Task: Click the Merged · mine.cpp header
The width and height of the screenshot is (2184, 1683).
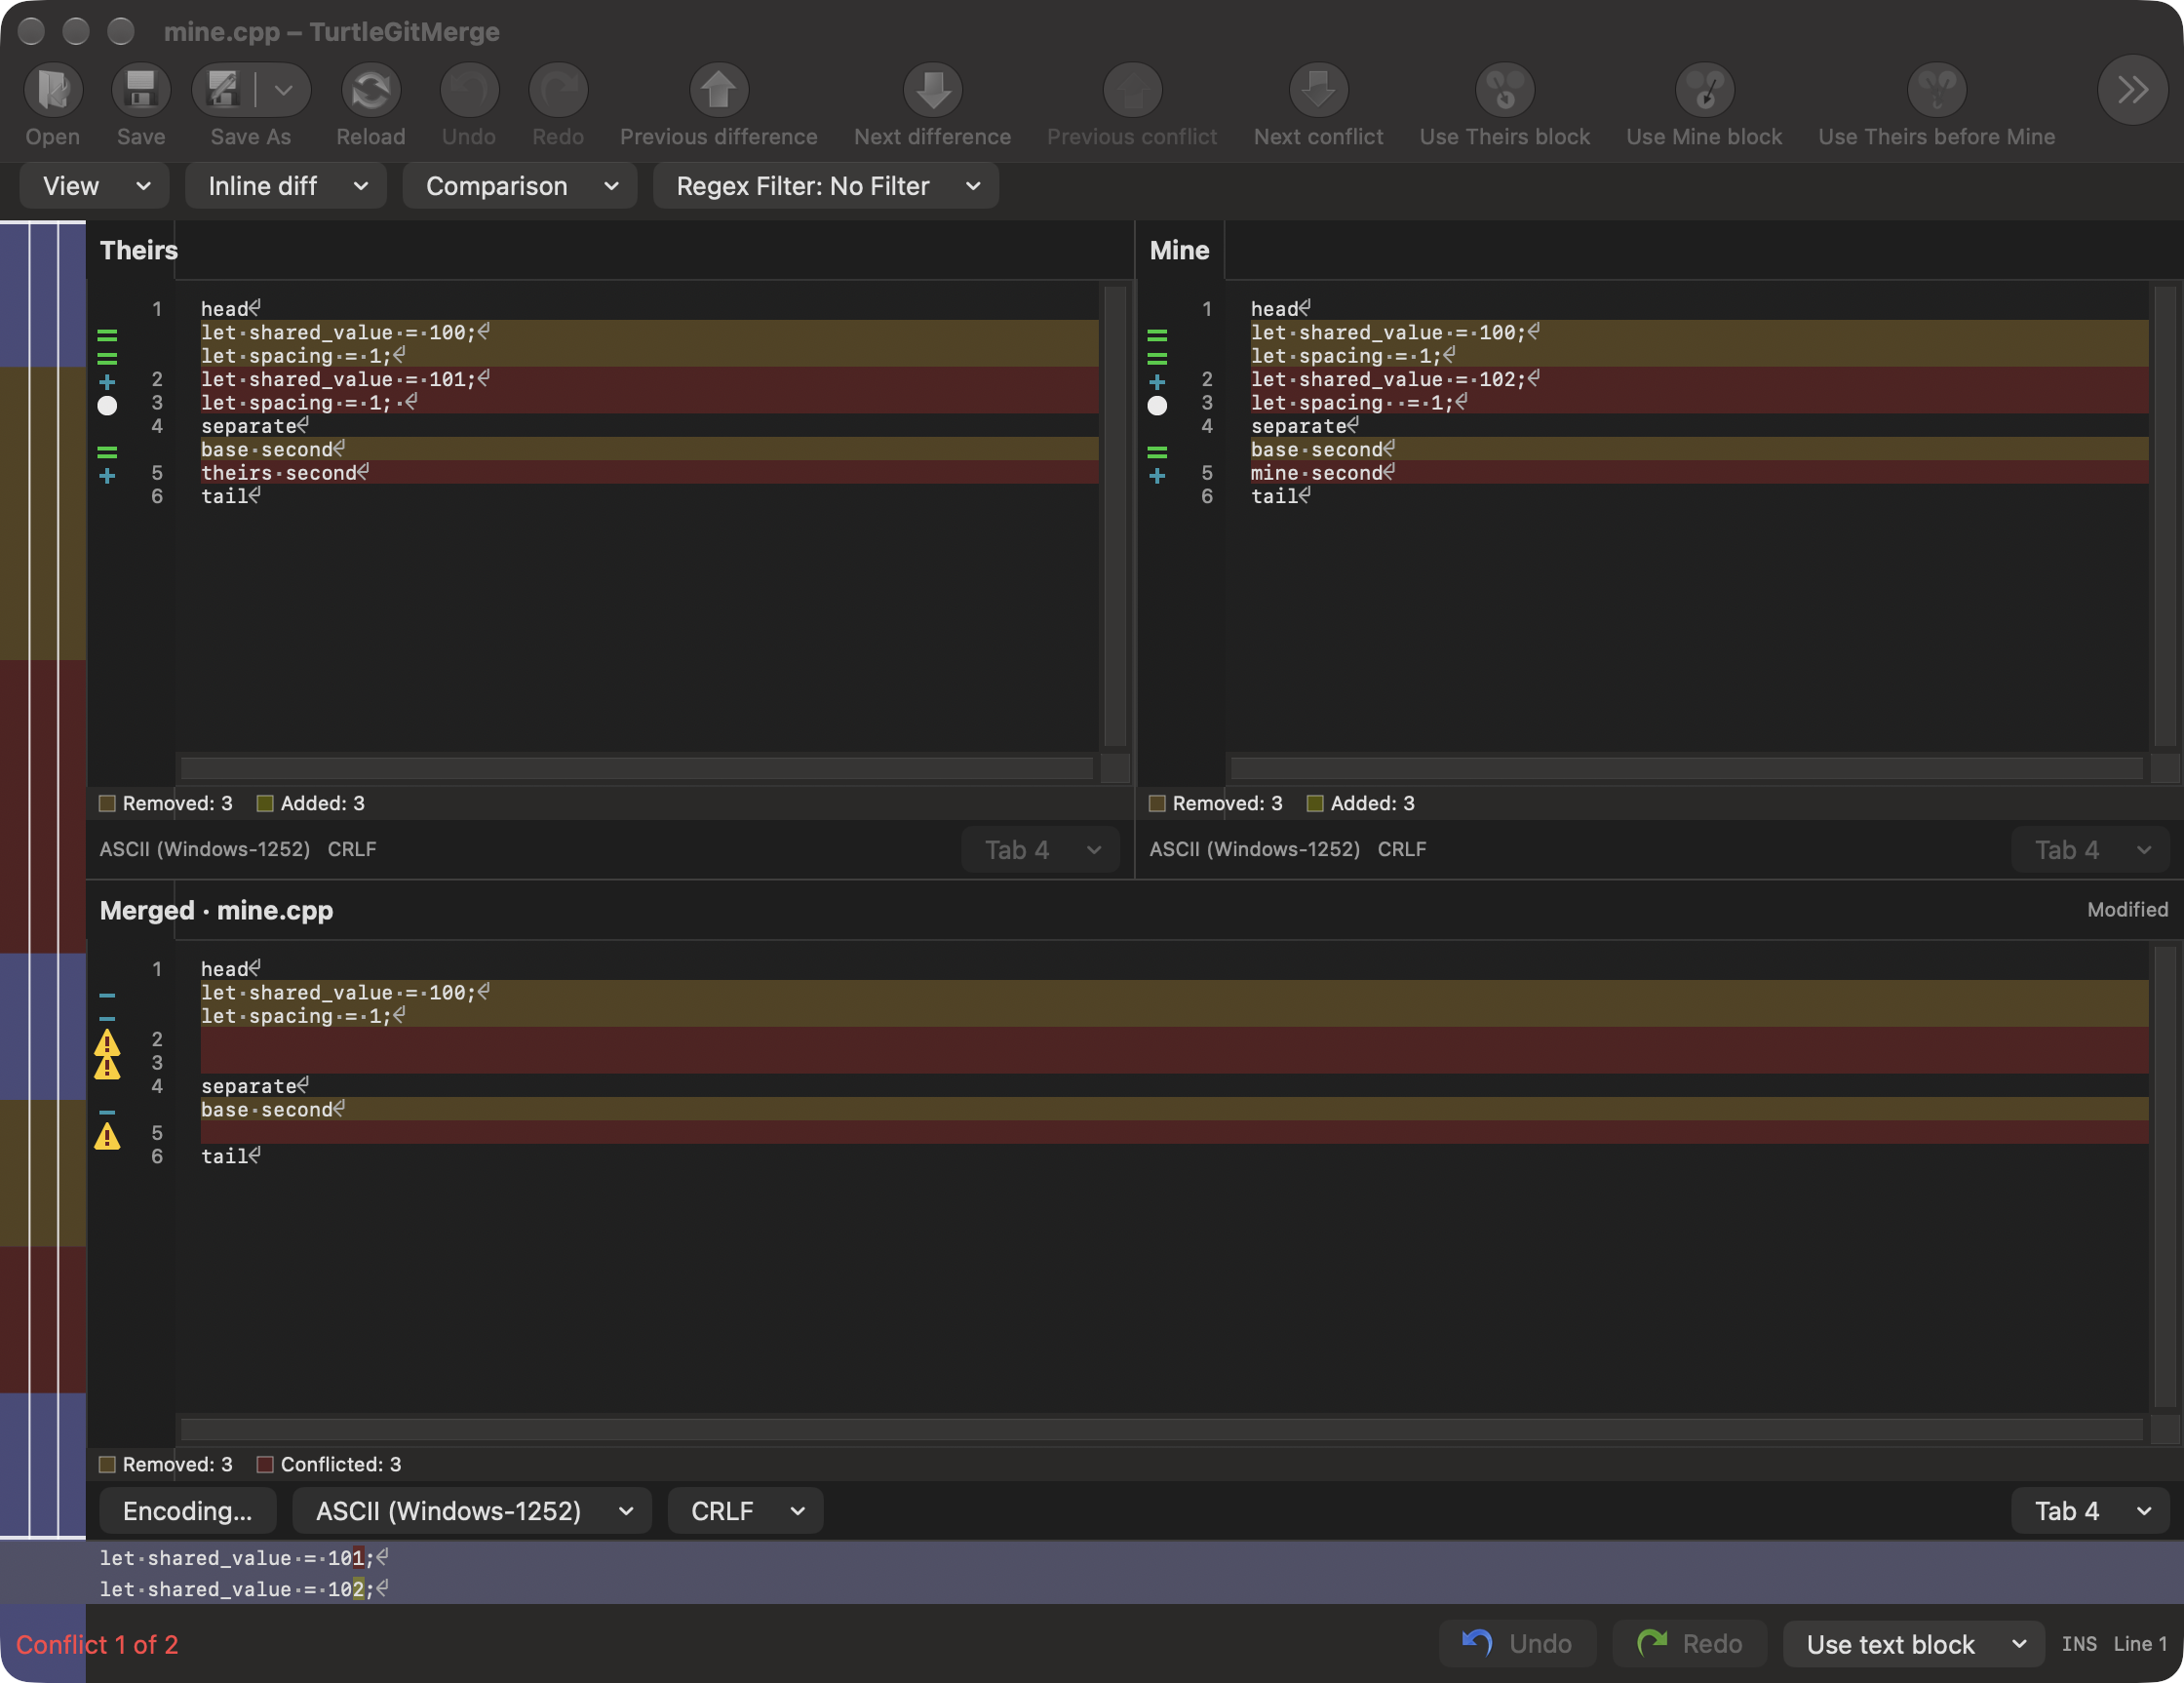Action: click(216, 910)
